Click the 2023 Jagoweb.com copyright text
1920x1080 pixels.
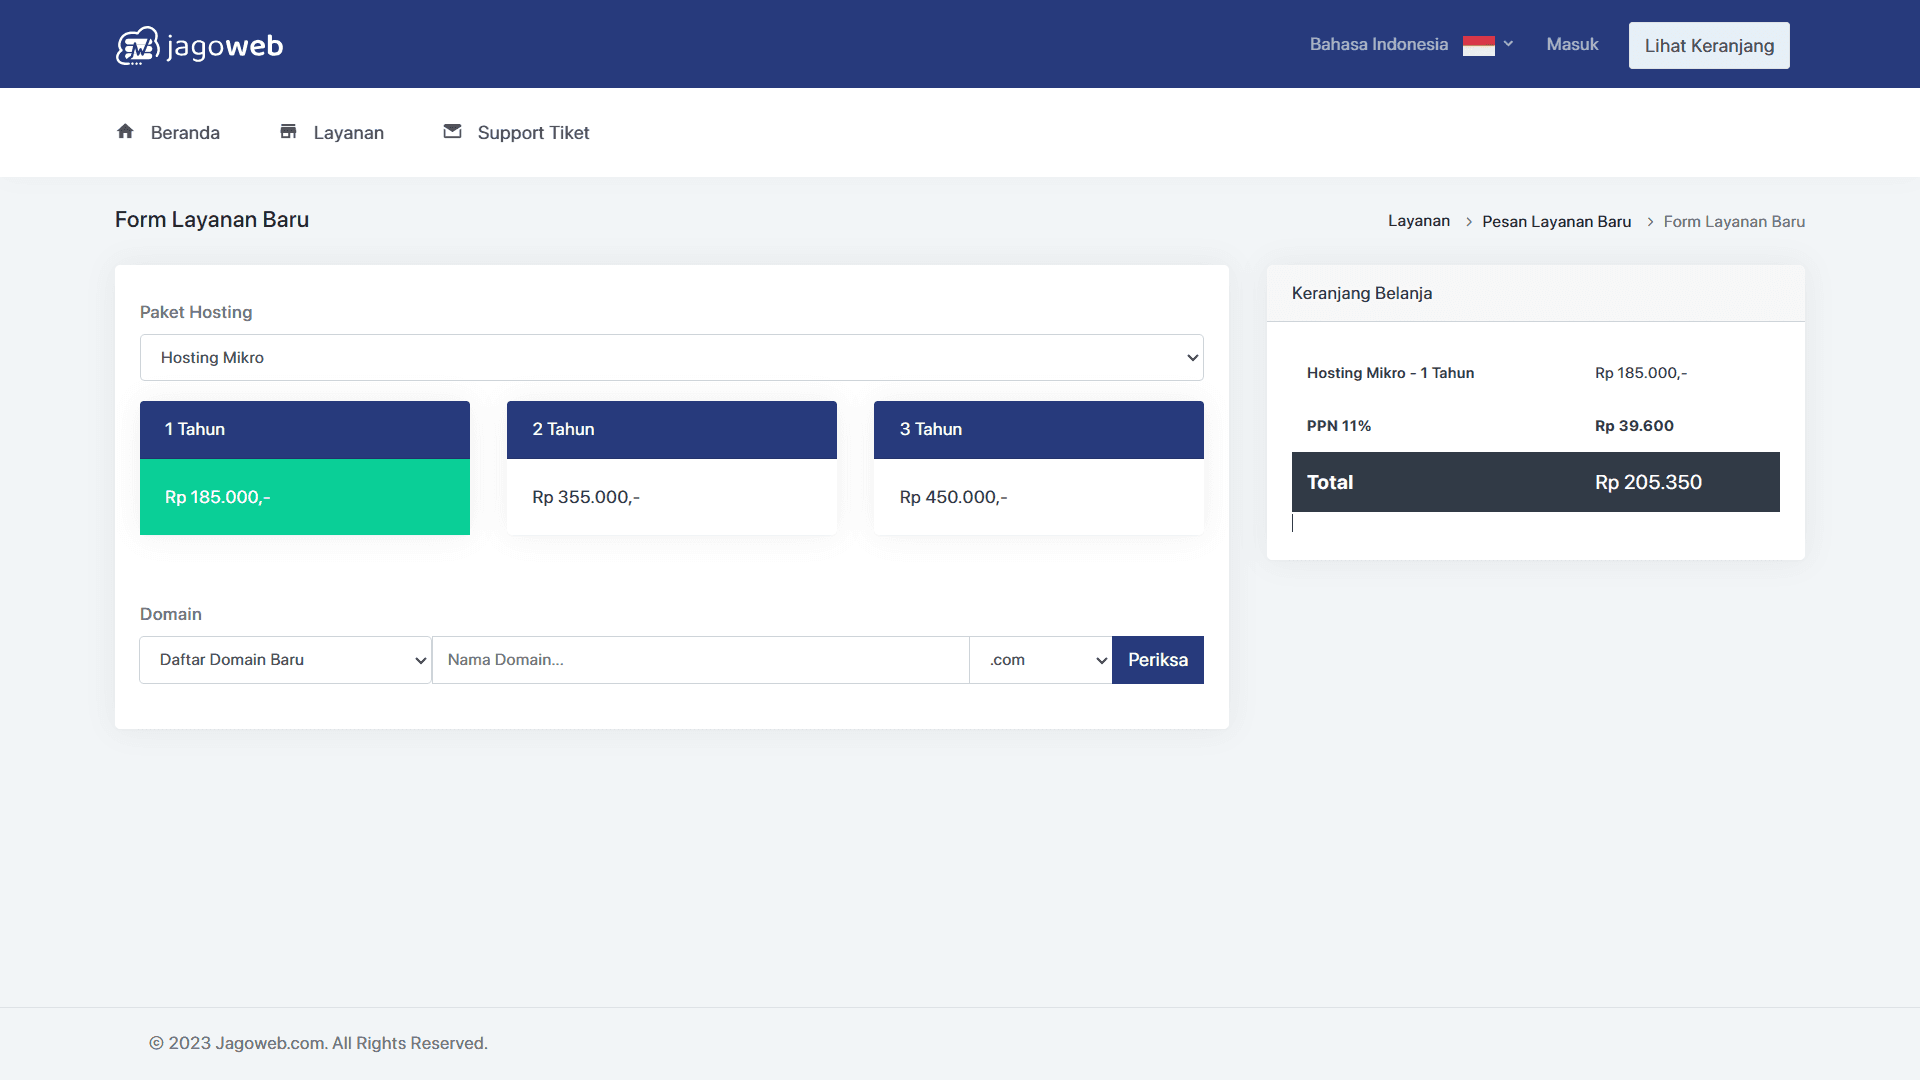pos(318,1043)
